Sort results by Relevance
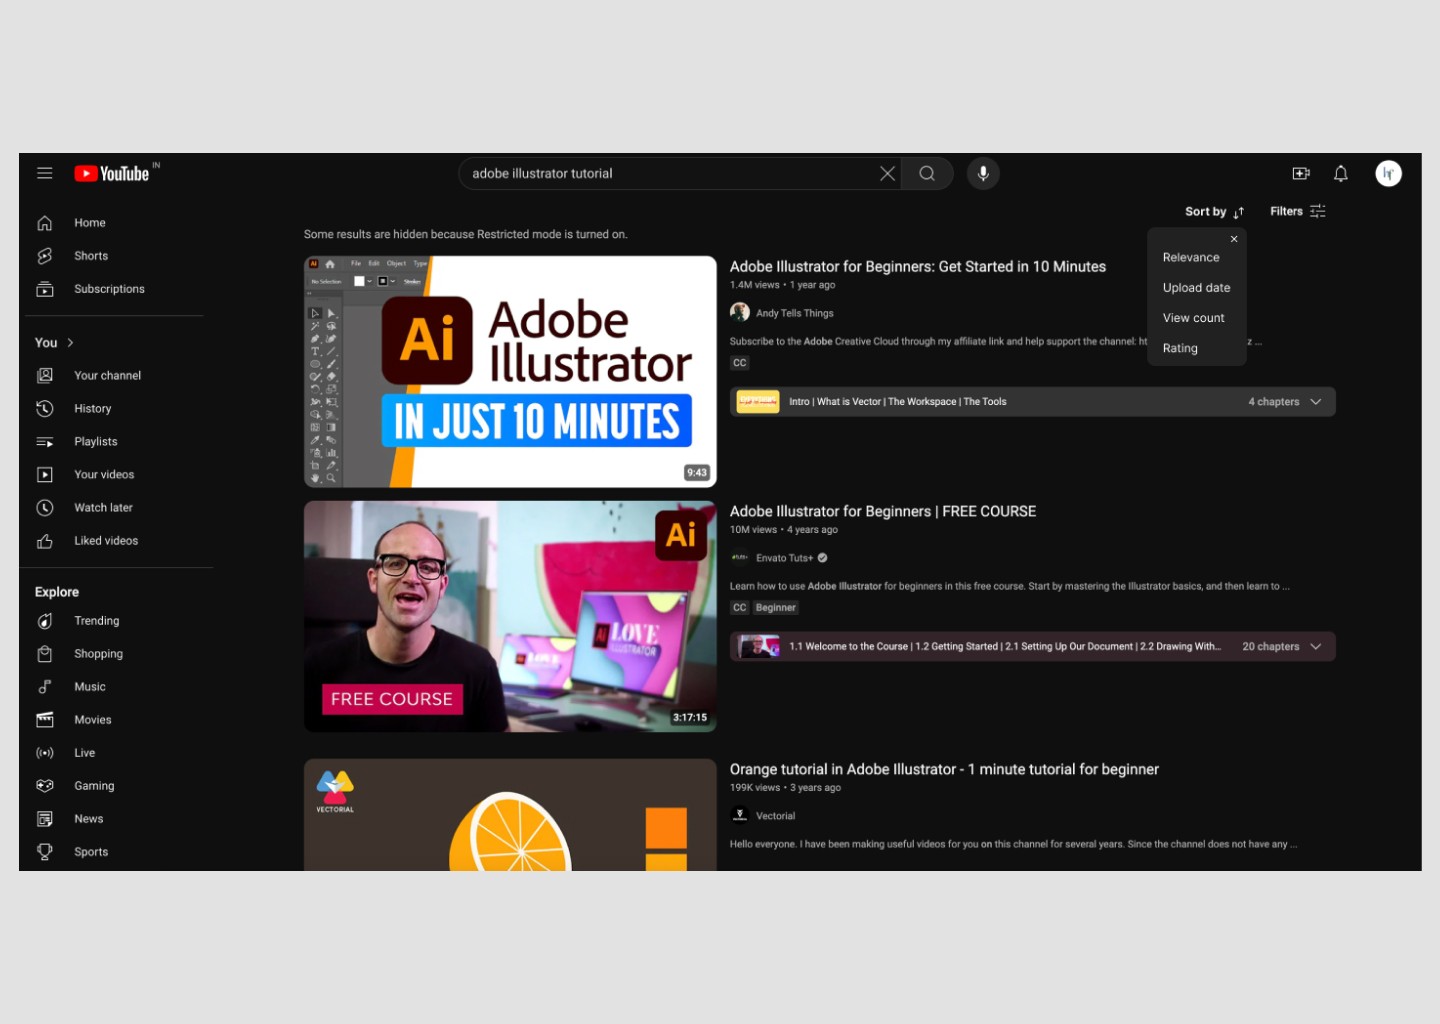 pos(1191,257)
